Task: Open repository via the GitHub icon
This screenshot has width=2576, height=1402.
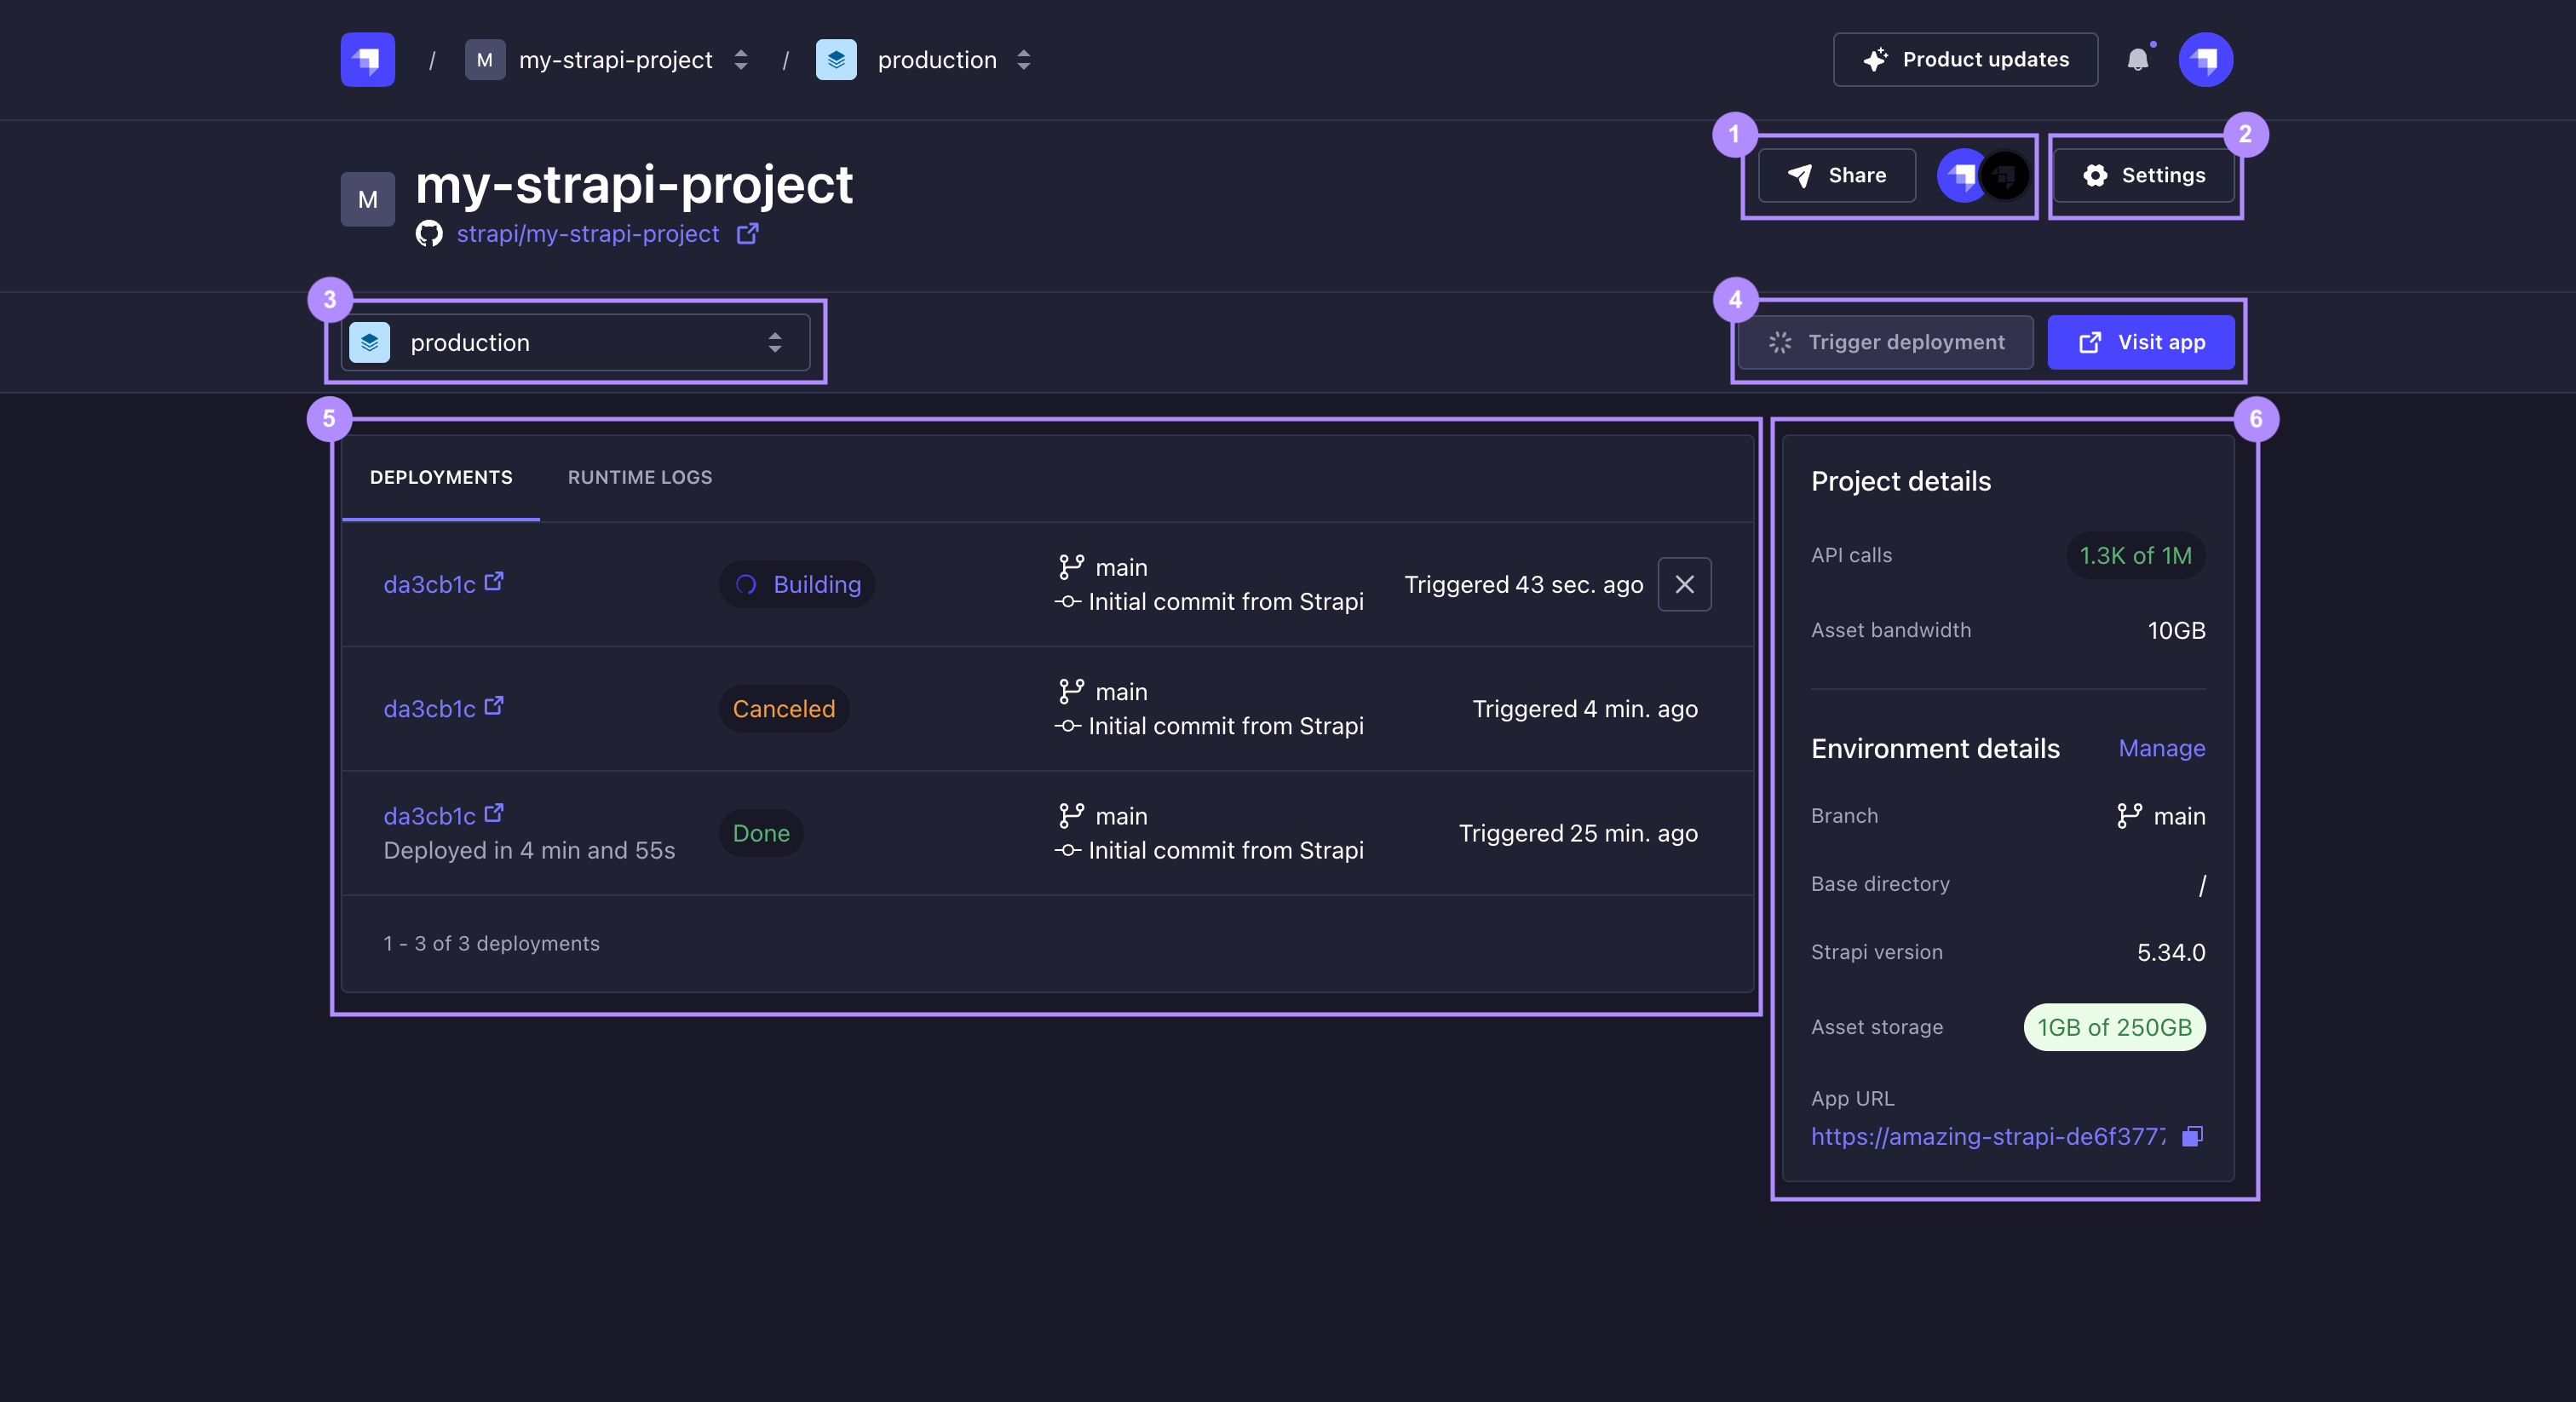Action: (x=429, y=233)
